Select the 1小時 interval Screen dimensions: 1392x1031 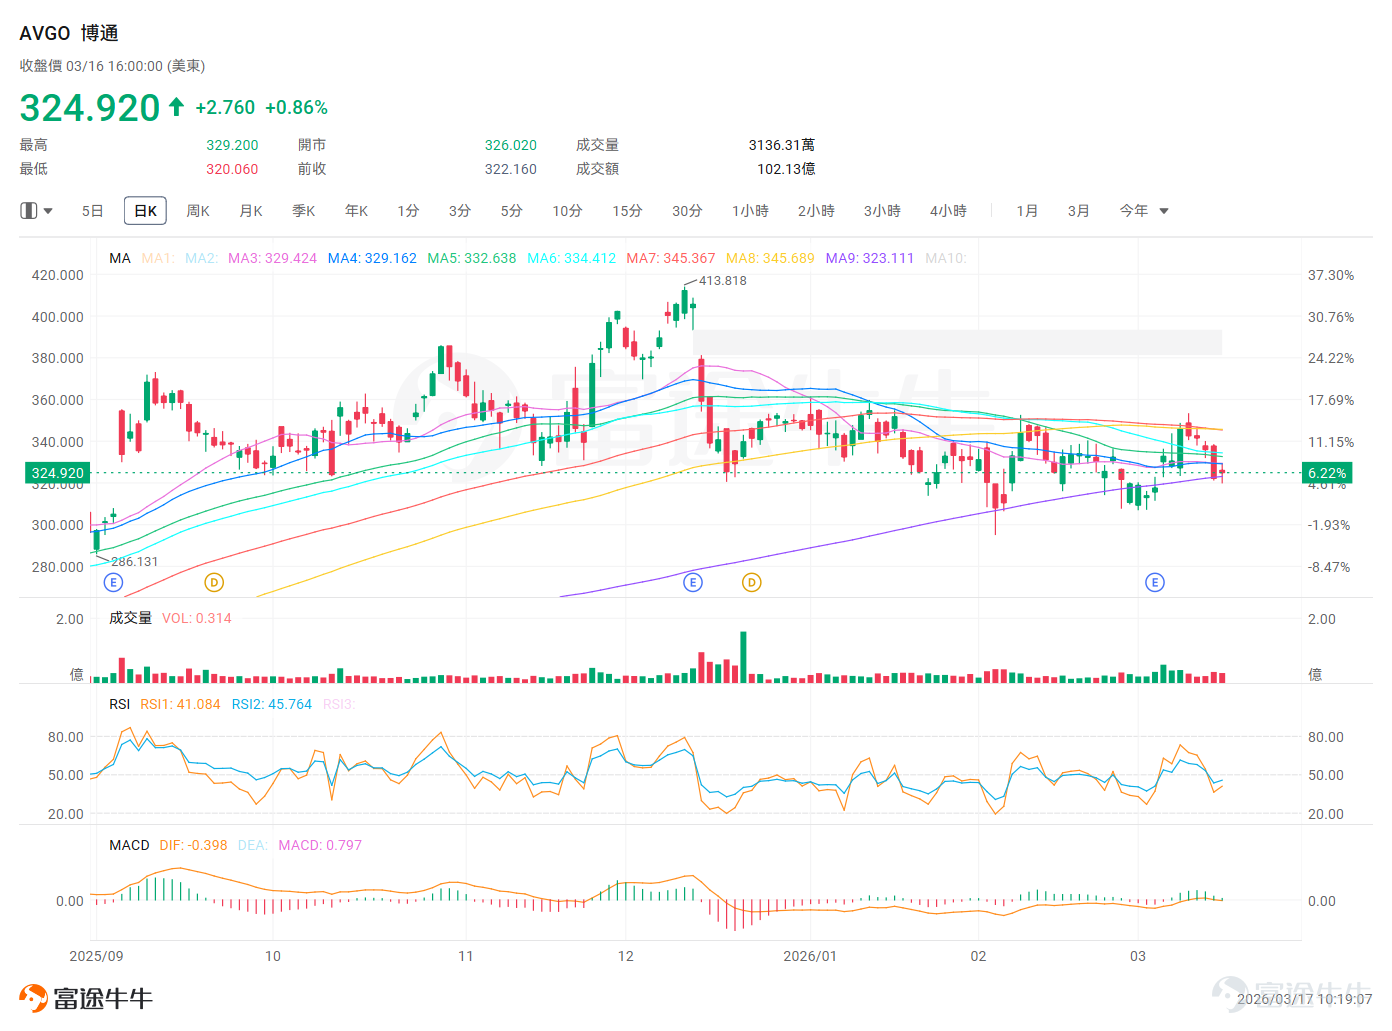pyautogui.click(x=750, y=211)
